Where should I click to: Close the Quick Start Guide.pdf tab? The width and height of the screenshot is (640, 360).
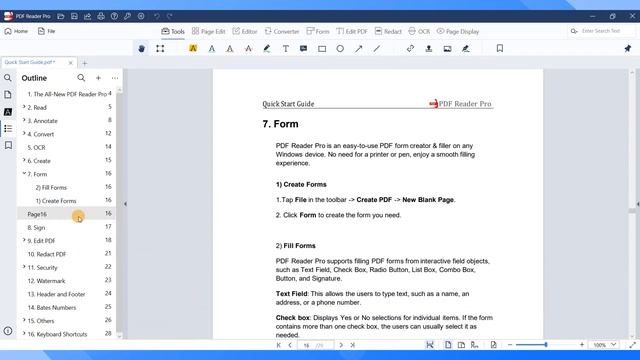coord(71,63)
